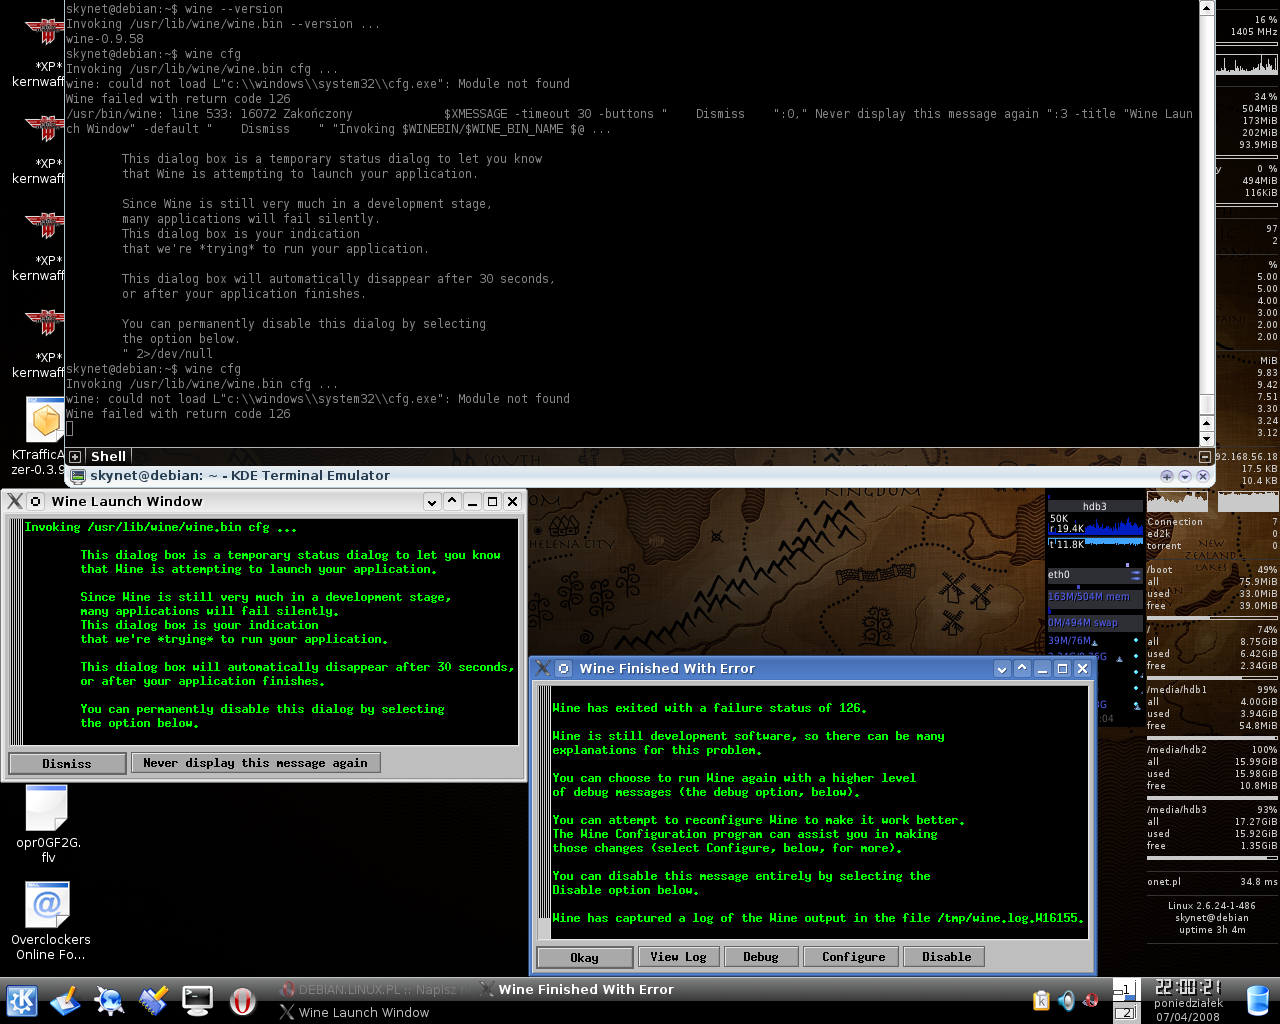Click the 'uptime 3h 4m' text

pyautogui.click(x=1212, y=929)
